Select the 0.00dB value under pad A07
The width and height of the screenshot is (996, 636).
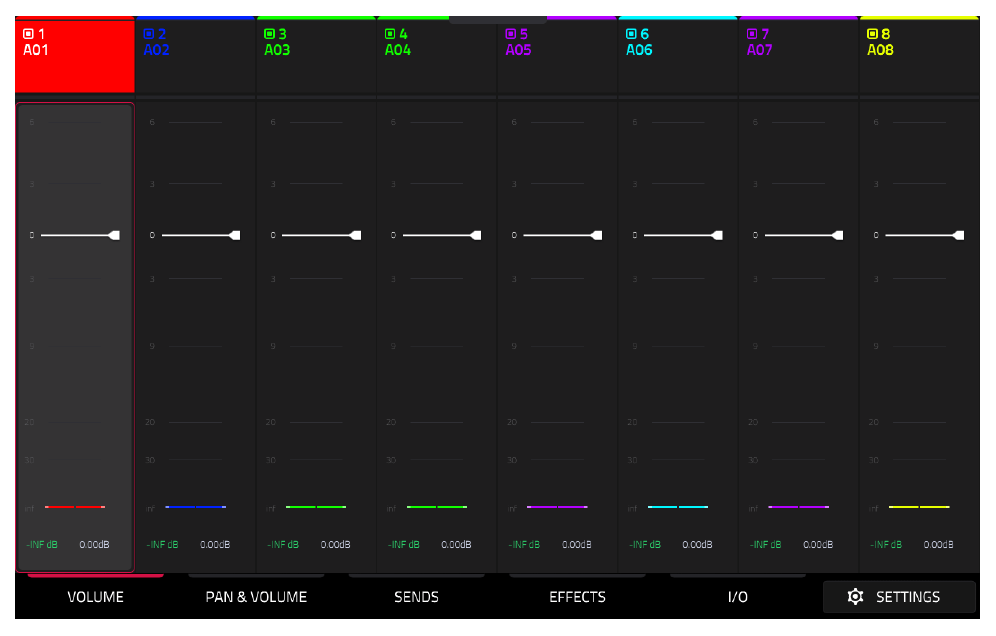[x=818, y=545]
